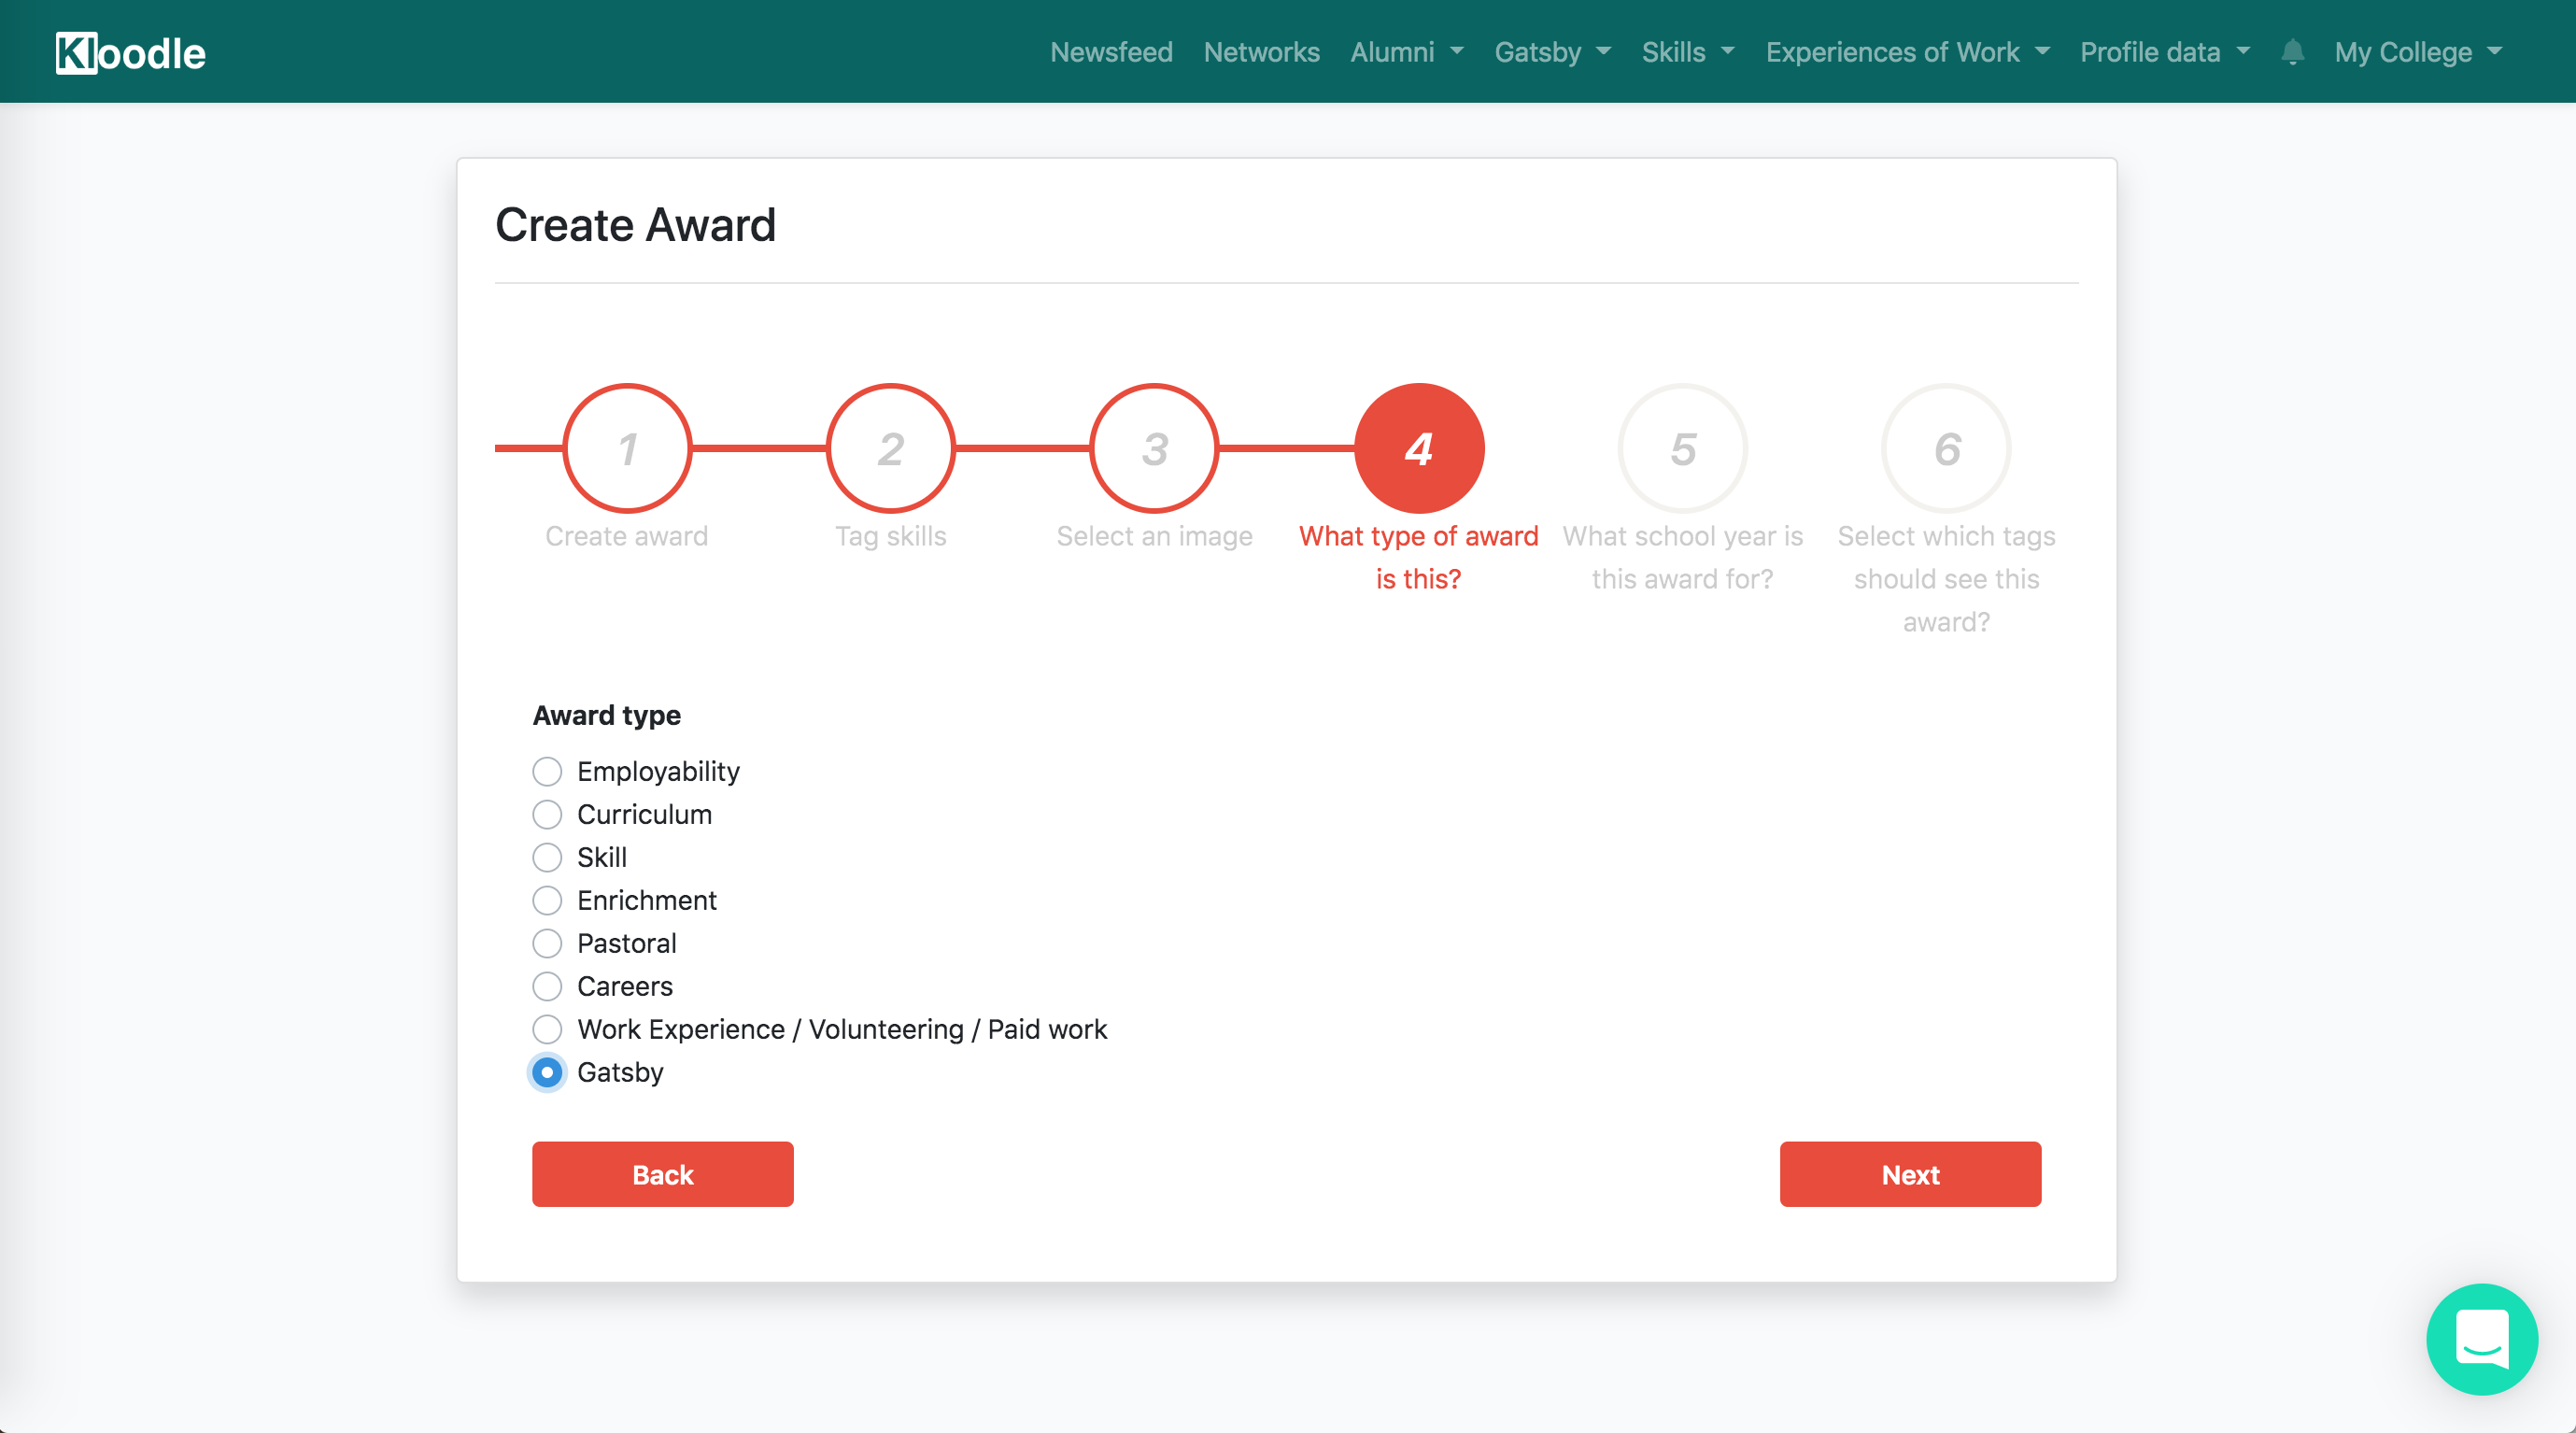Click the 'Tag skills' step label
Viewport: 2576px width, 1433px height.
(x=891, y=536)
